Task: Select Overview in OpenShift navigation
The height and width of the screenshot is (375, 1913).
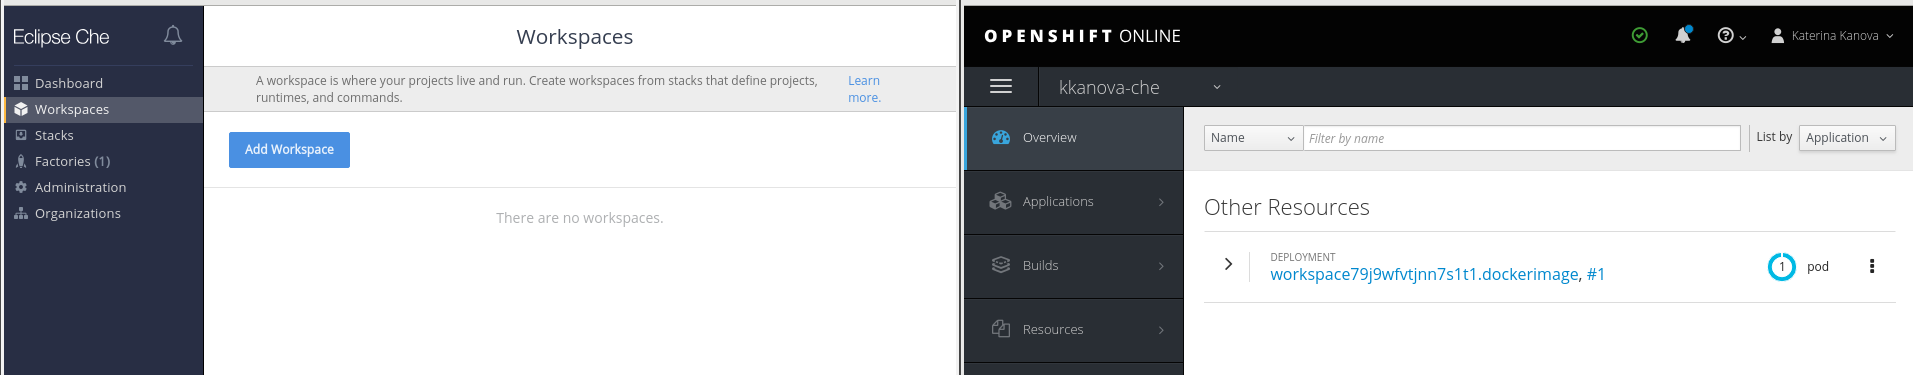Action: tap(1074, 138)
